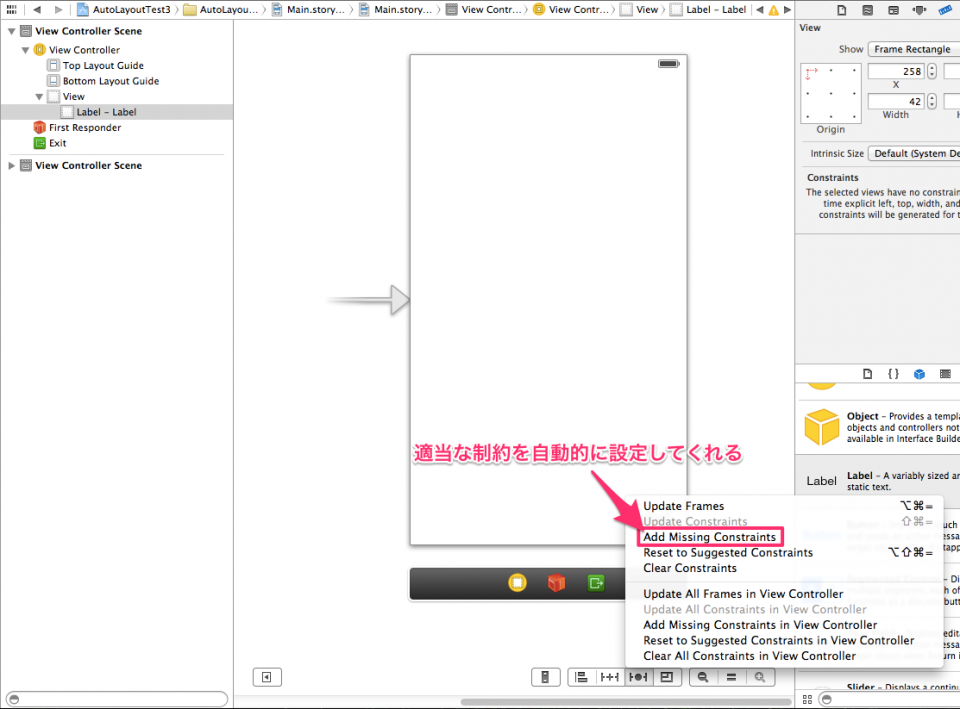The height and width of the screenshot is (709, 960).
Task: Open the Show Frame Rectangle dropdown
Action: click(x=914, y=49)
